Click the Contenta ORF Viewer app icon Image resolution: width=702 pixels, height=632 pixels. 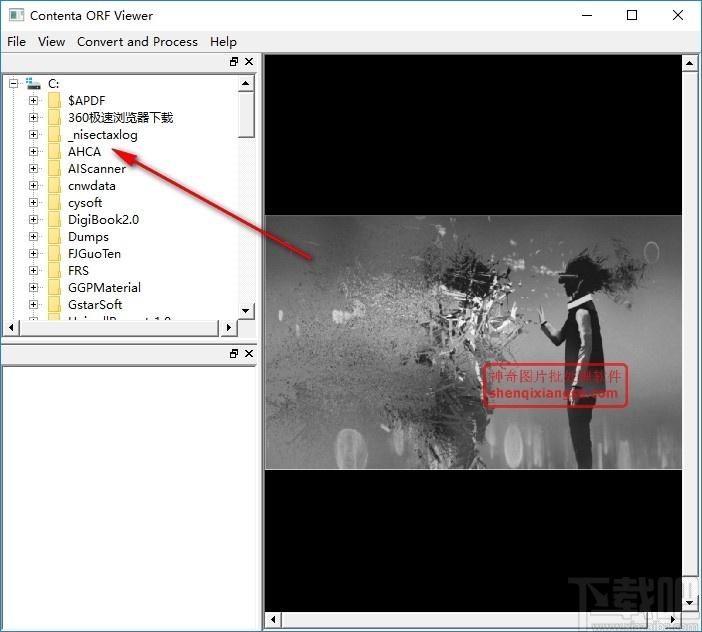pos(17,15)
